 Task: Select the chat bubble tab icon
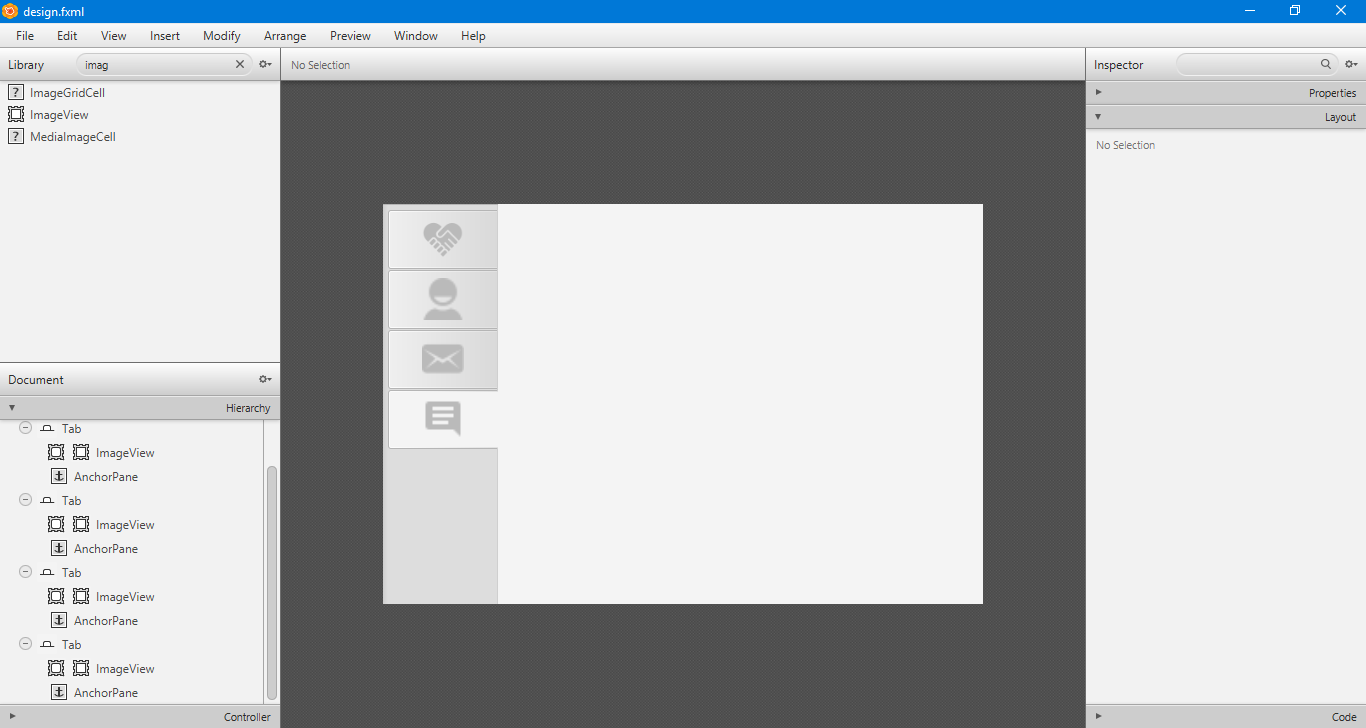pyautogui.click(x=442, y=418)
